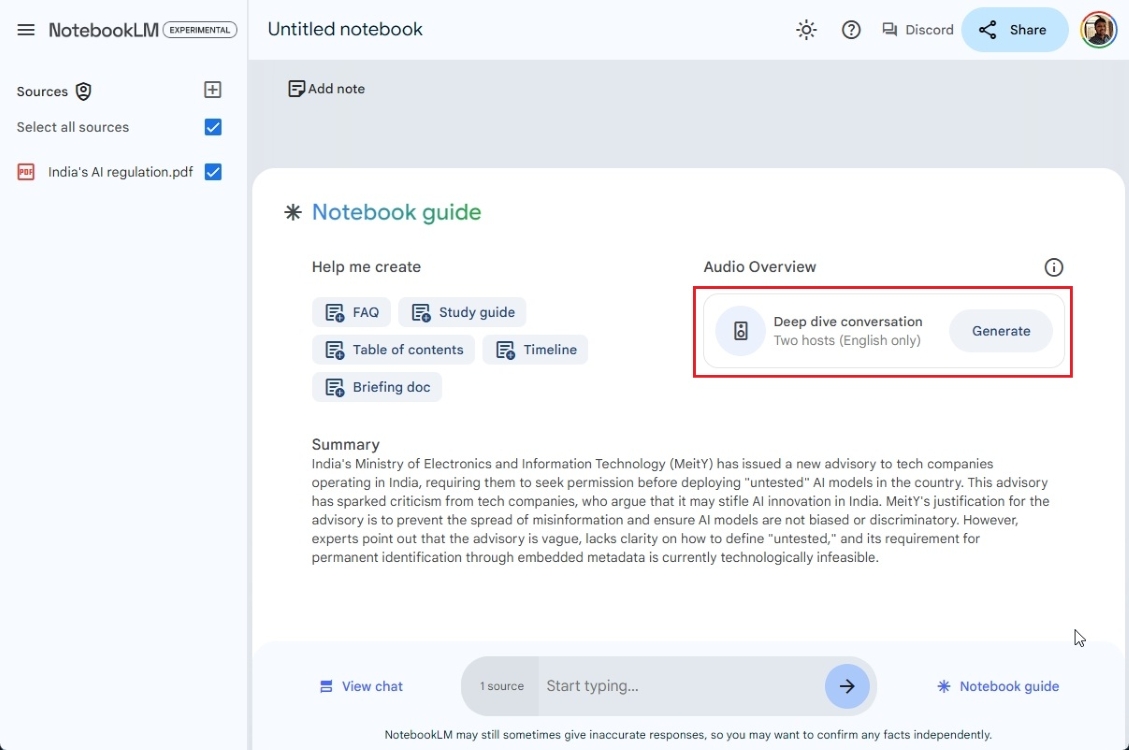
Task: Add a new source with the plus icon
Action: pos(212,89)
